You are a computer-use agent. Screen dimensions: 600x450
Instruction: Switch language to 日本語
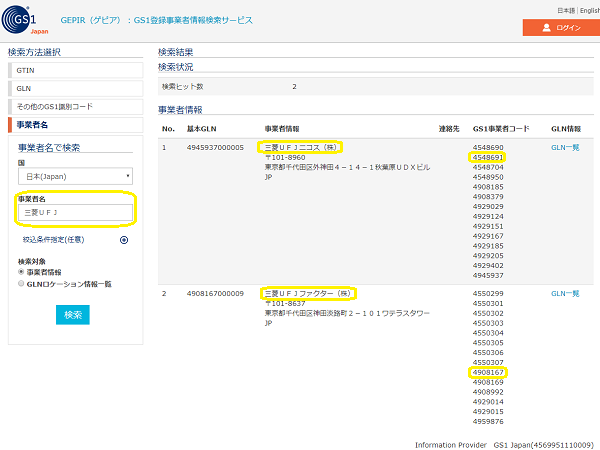tap(566, 11)
